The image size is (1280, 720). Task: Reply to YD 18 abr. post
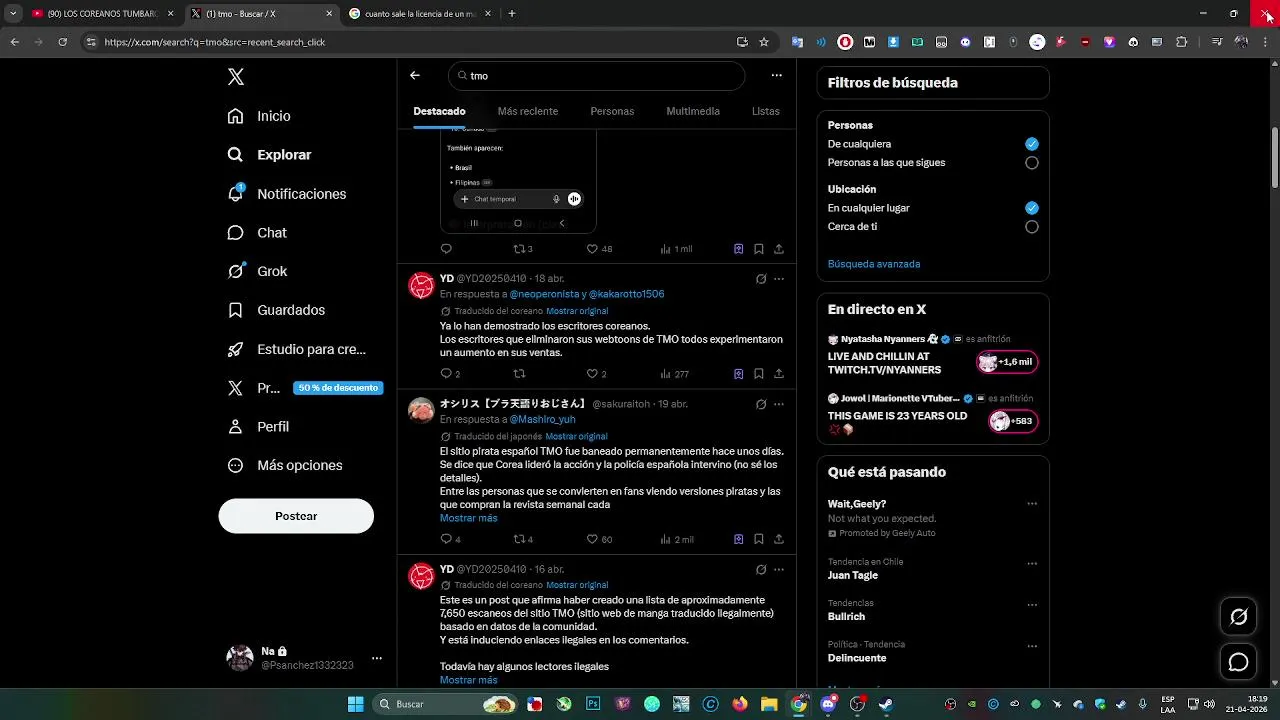(x=450, y=374)
